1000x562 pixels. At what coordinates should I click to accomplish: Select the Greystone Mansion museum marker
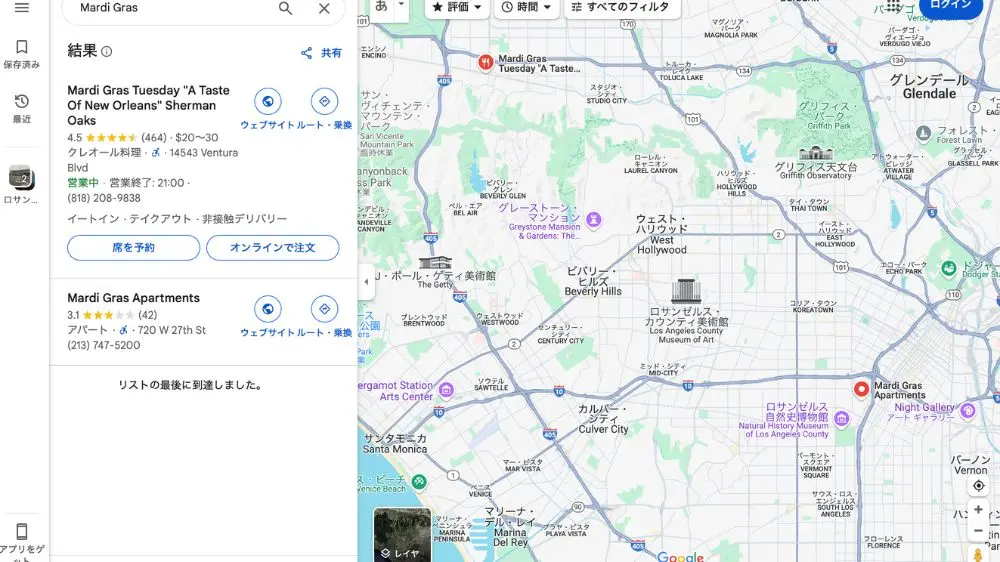pyautogui.click(x=594, y=221)
